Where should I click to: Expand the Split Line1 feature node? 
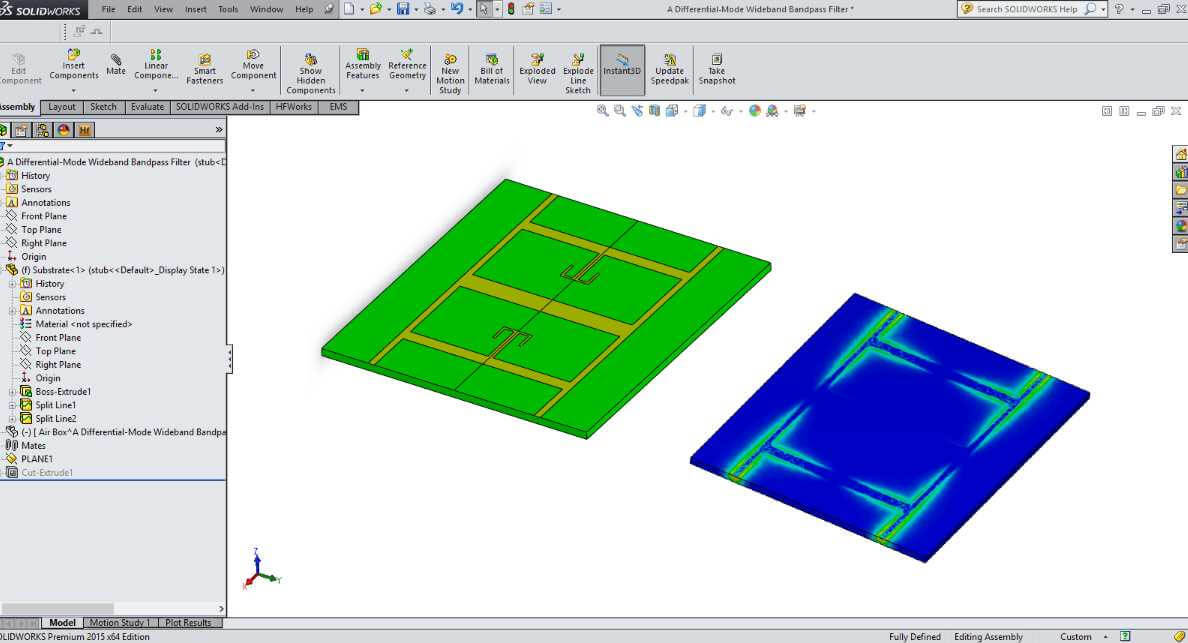point(13,405)
